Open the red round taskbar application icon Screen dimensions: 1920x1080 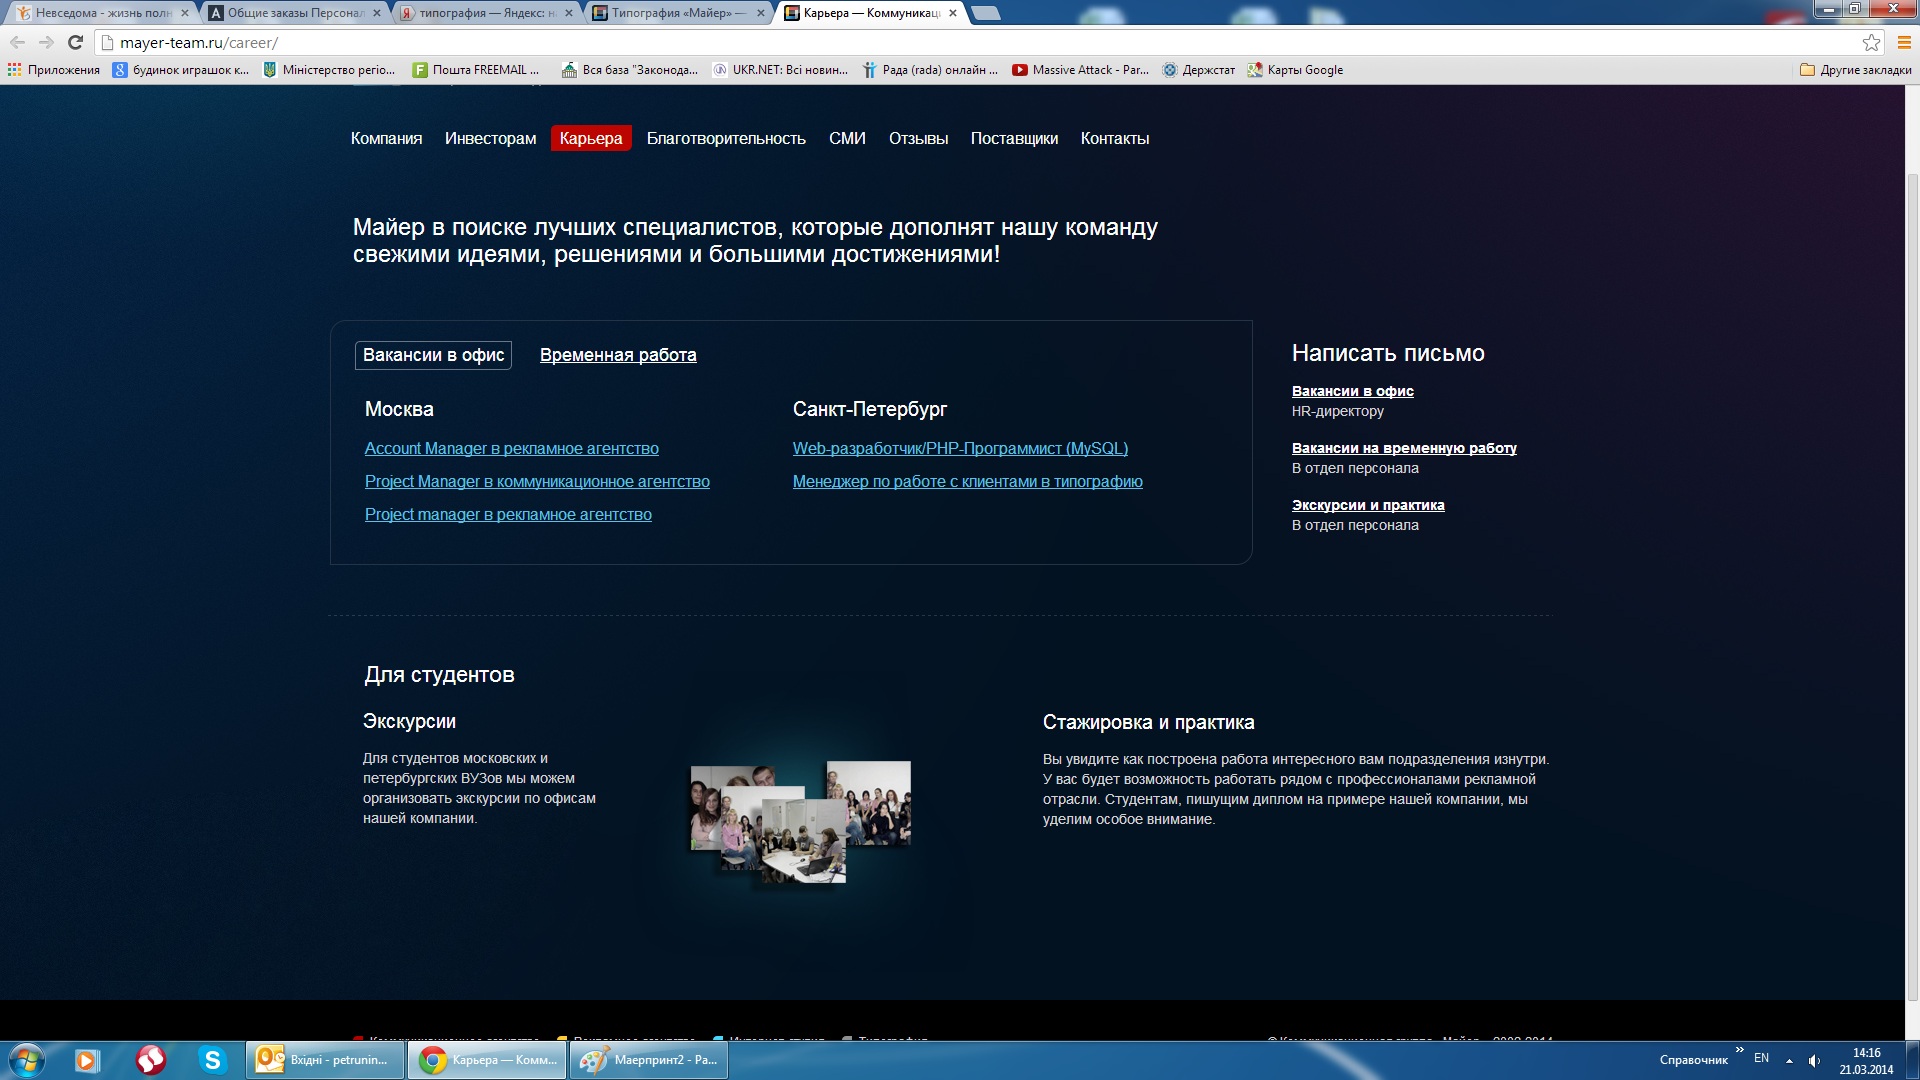[x=150, y=1060]
